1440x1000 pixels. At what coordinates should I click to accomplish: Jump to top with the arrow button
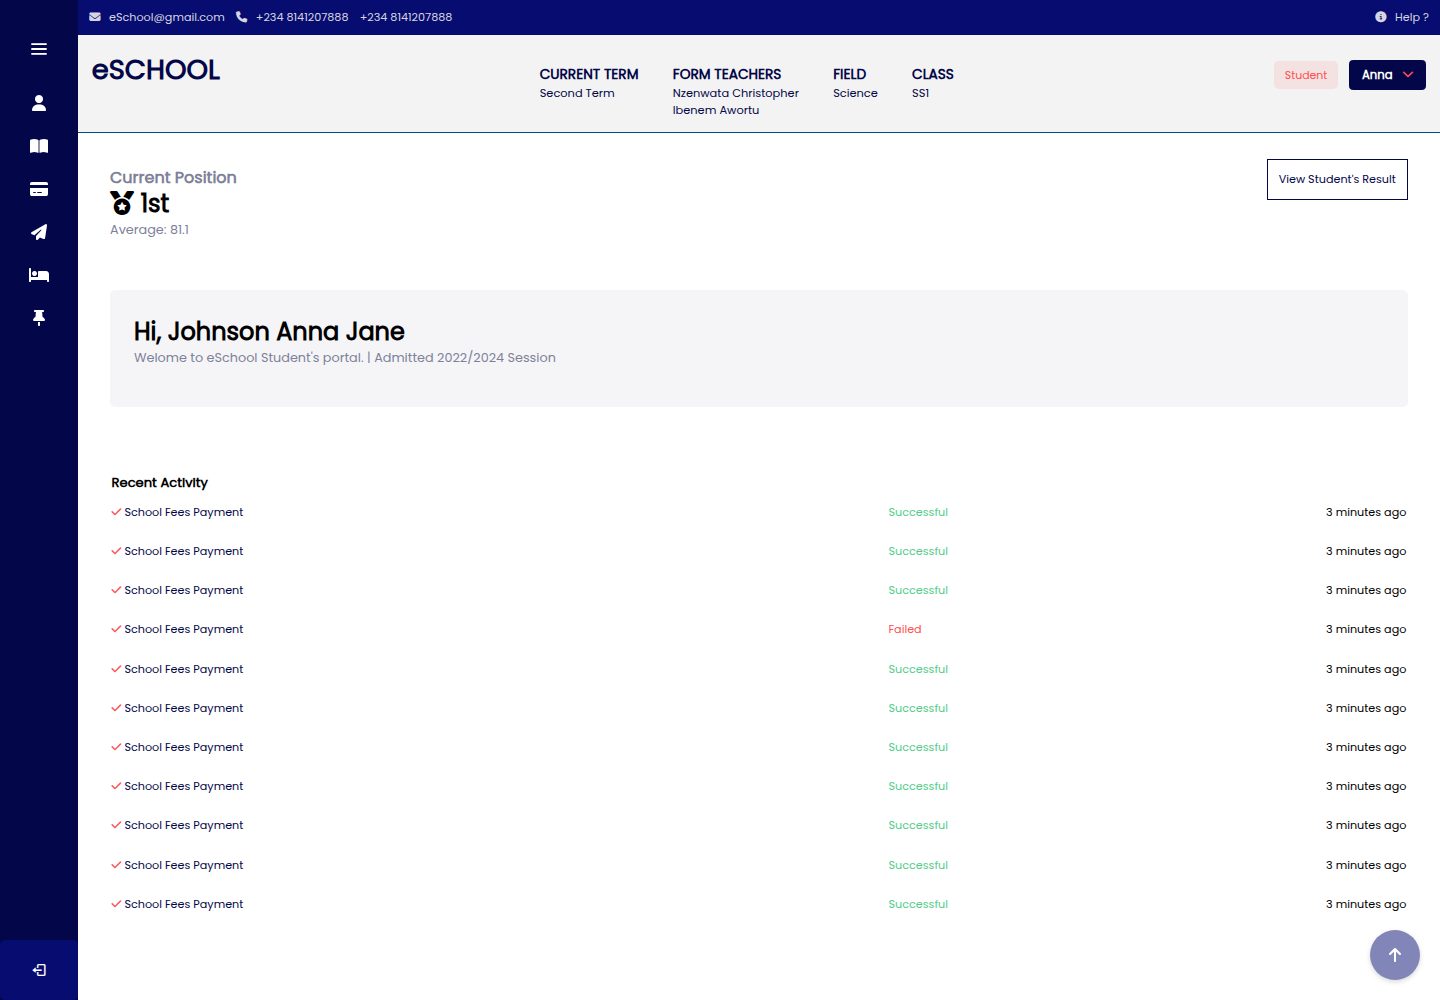[1395, 955]
